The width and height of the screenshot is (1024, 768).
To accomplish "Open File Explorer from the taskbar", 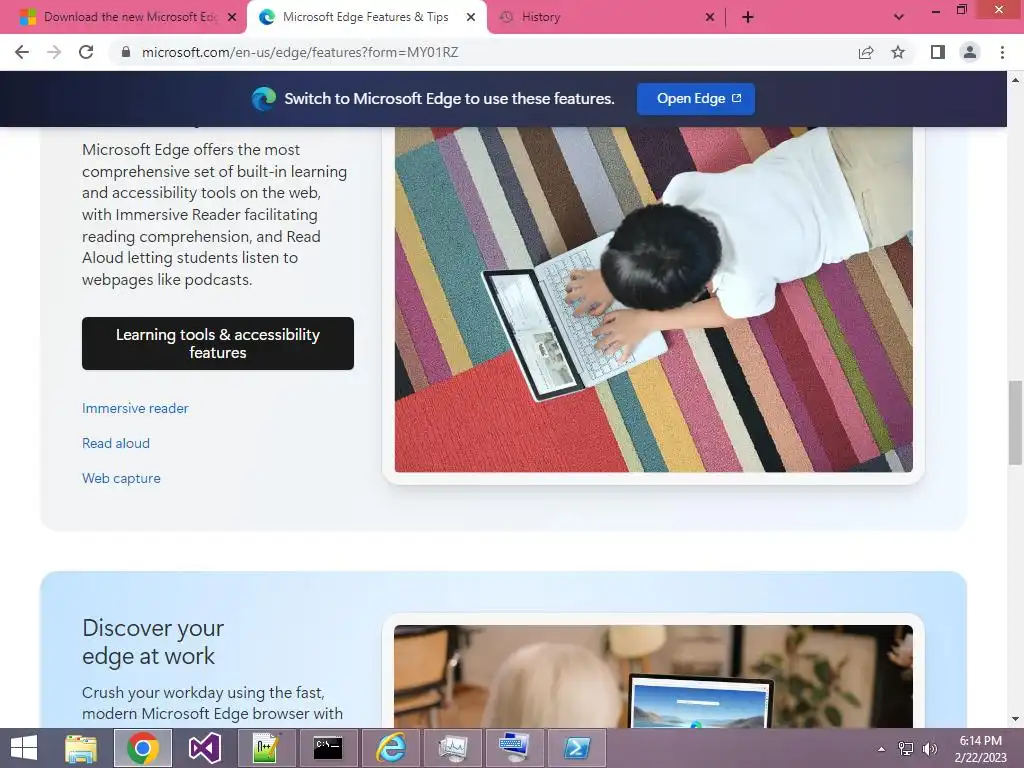I will [x=80, y=748].
